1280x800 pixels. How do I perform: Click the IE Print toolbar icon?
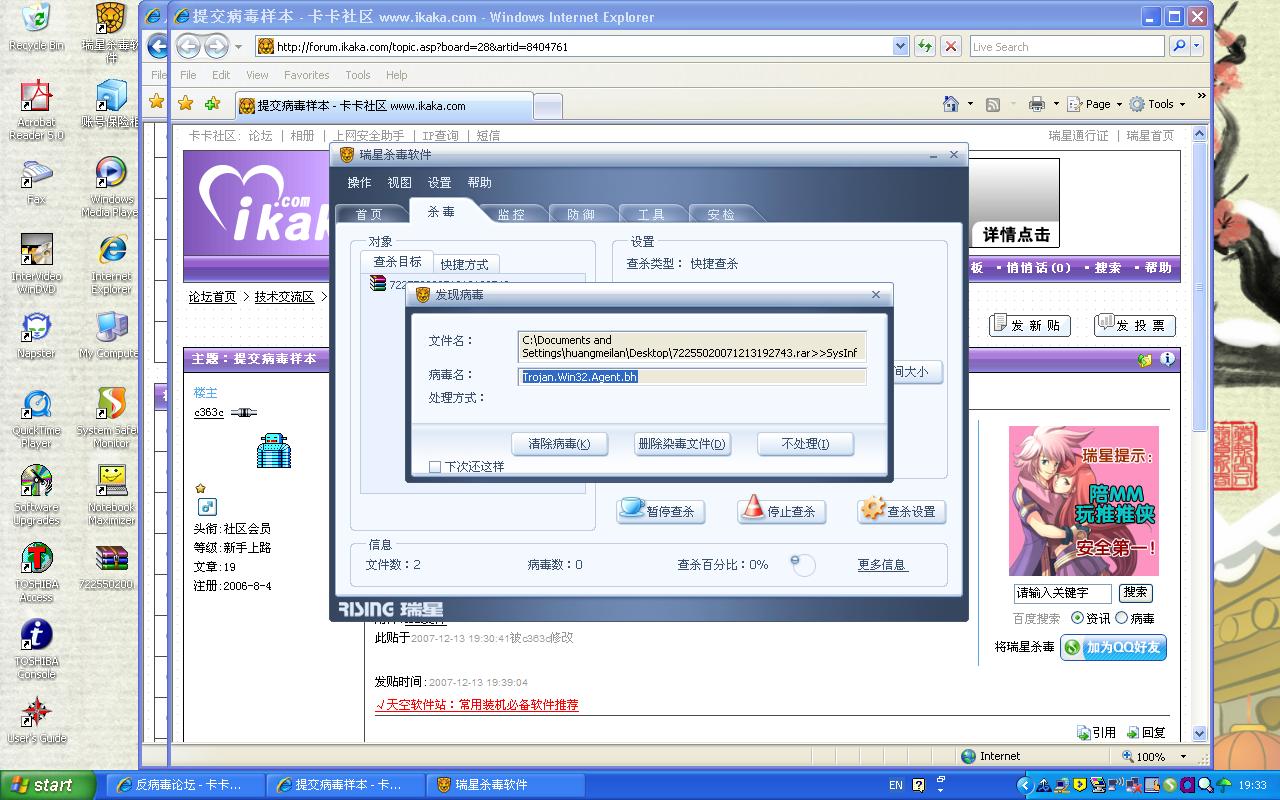coord(1037,104)
